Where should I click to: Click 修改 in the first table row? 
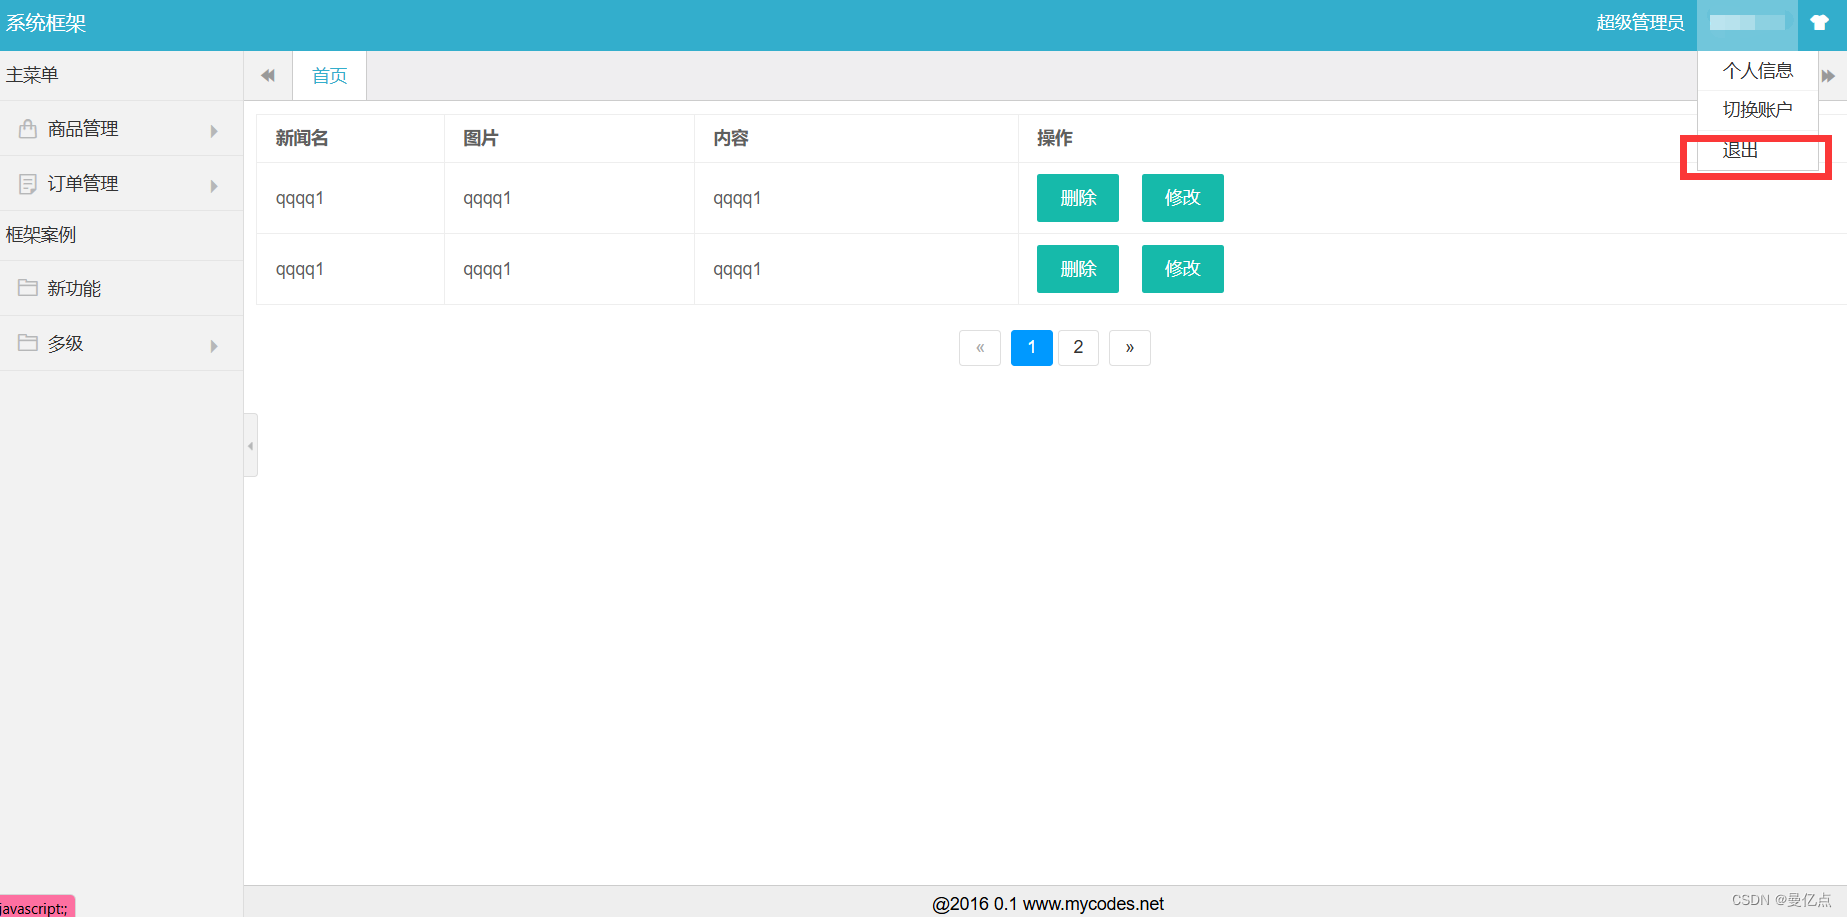coord(1183,198)
